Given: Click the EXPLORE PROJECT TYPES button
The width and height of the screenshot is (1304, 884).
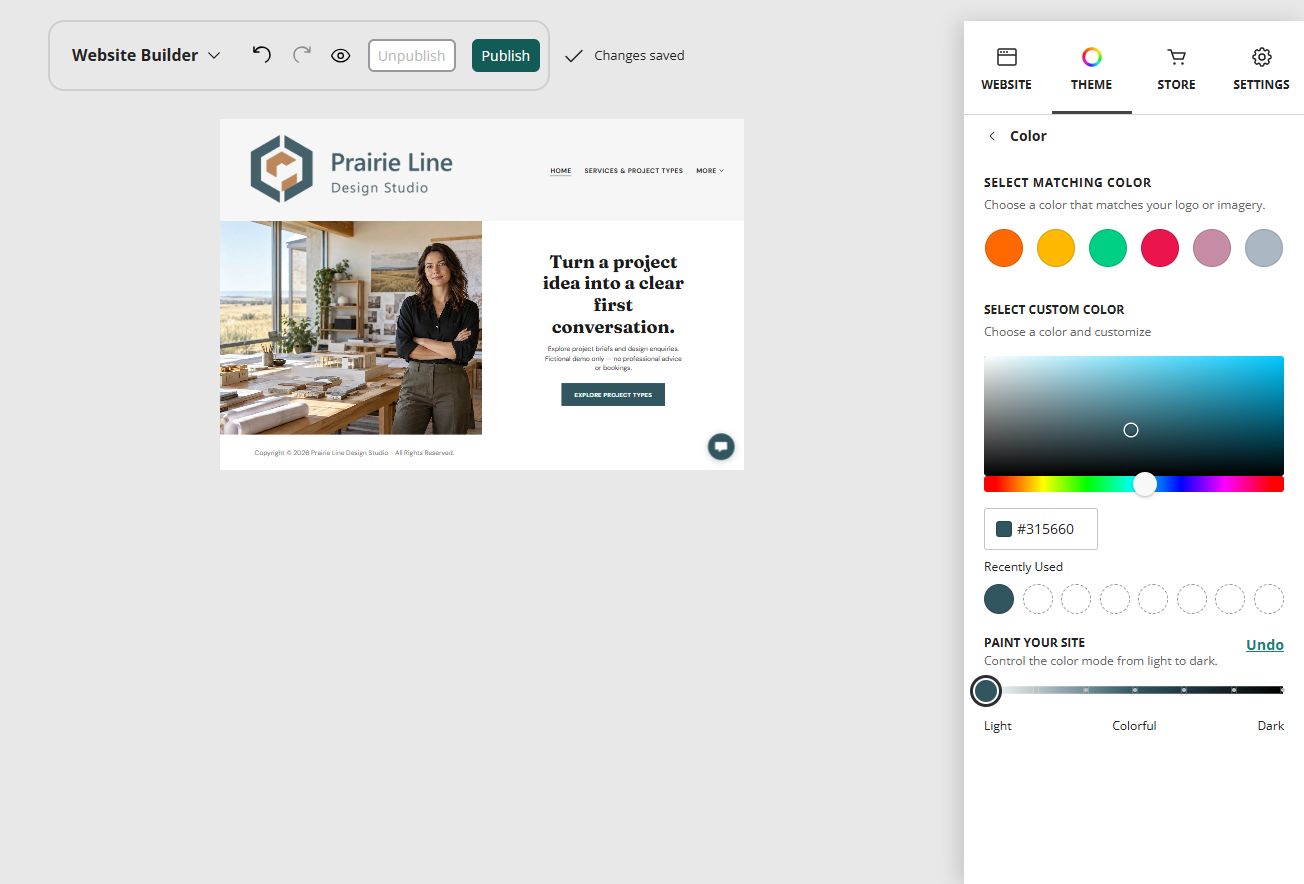Looking at the screenshot, I should (x=613, y=395).
